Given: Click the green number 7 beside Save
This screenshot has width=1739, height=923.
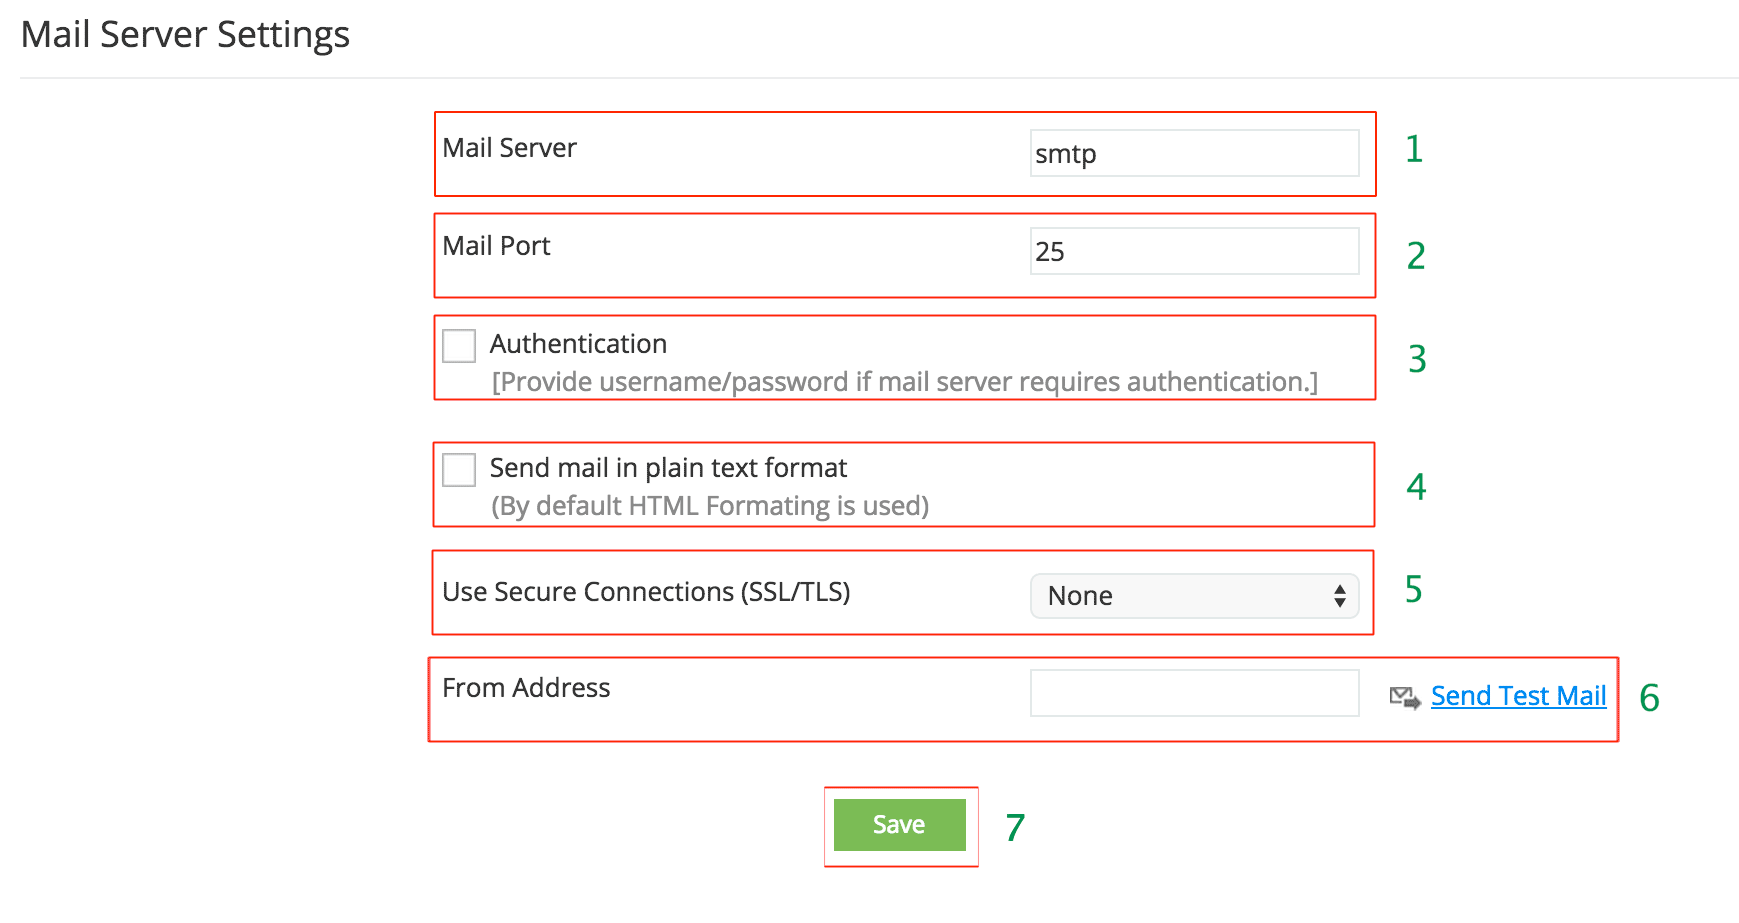Looking at the screenshot, I should tap(1015, 828).
